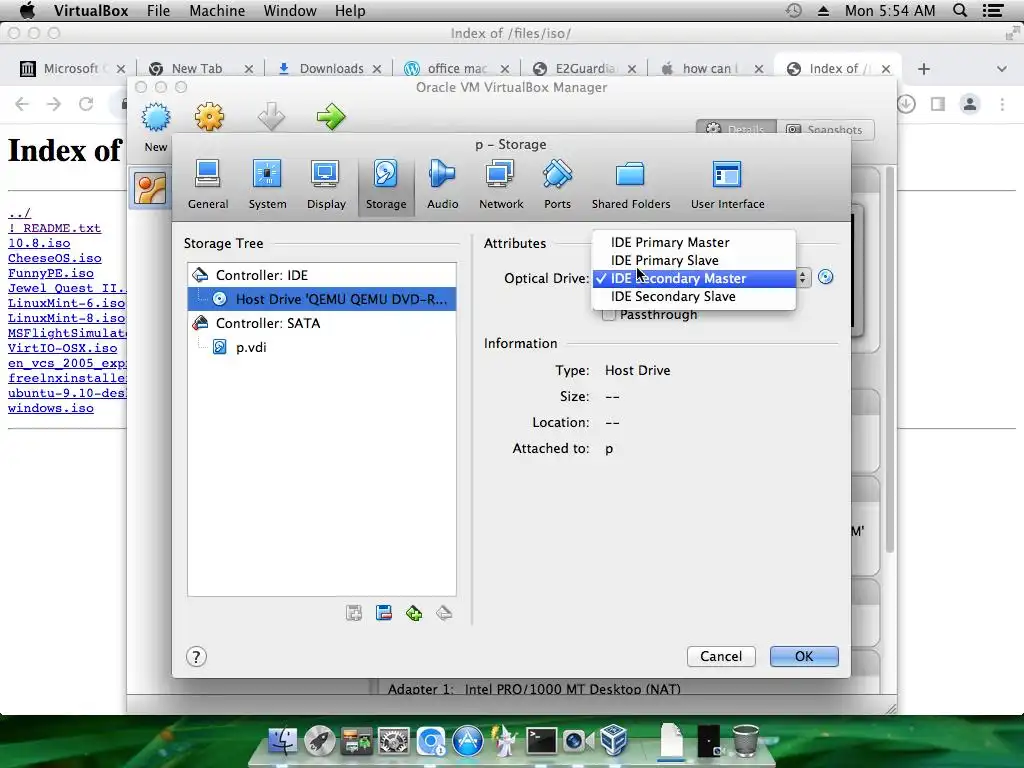Click the Optical Drive dropdown arrows
This screenshot has height=768, width=1024.
803,278
